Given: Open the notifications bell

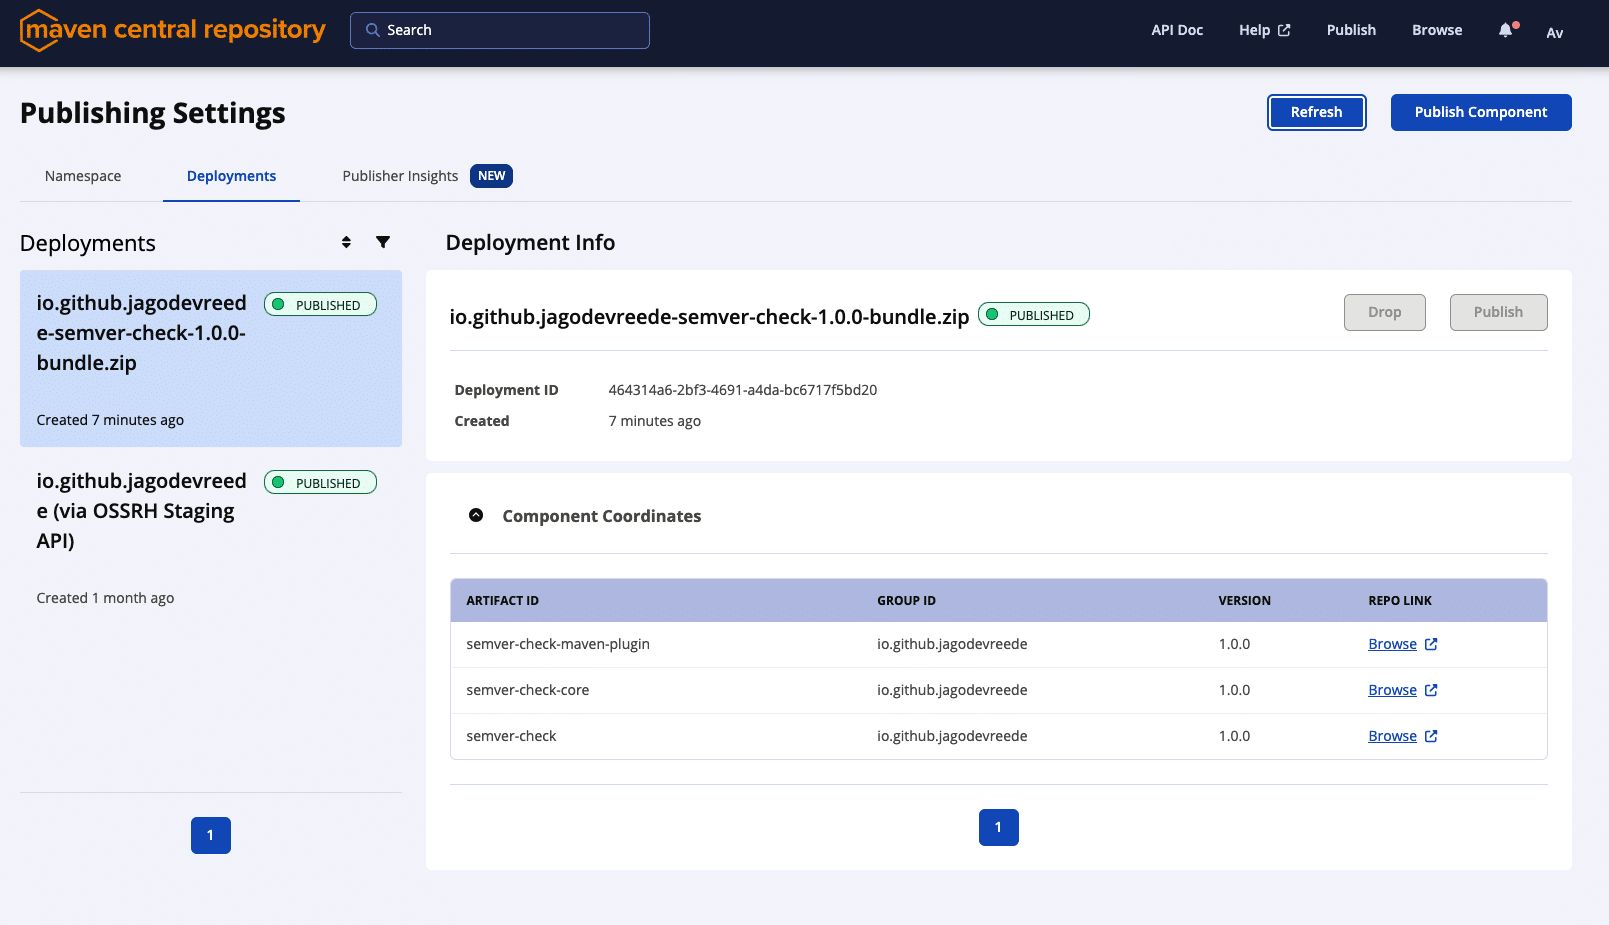Looking at the screenshot, I should pos(1506,30).
